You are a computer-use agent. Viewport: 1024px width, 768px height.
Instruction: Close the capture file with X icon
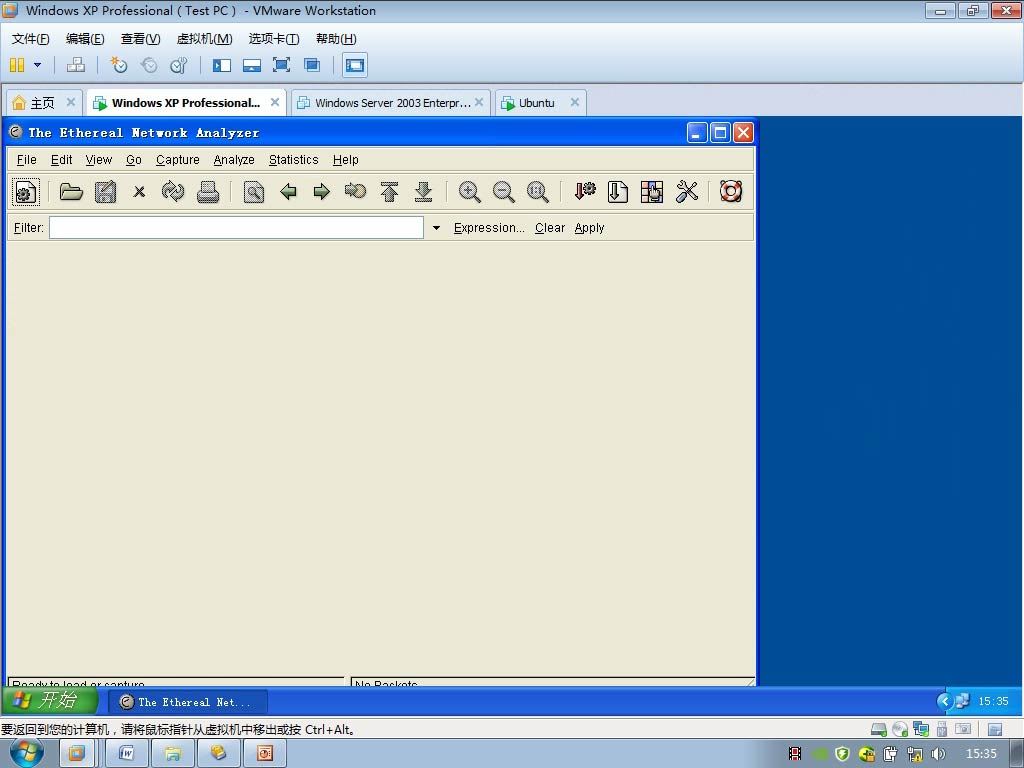(139, 191)
